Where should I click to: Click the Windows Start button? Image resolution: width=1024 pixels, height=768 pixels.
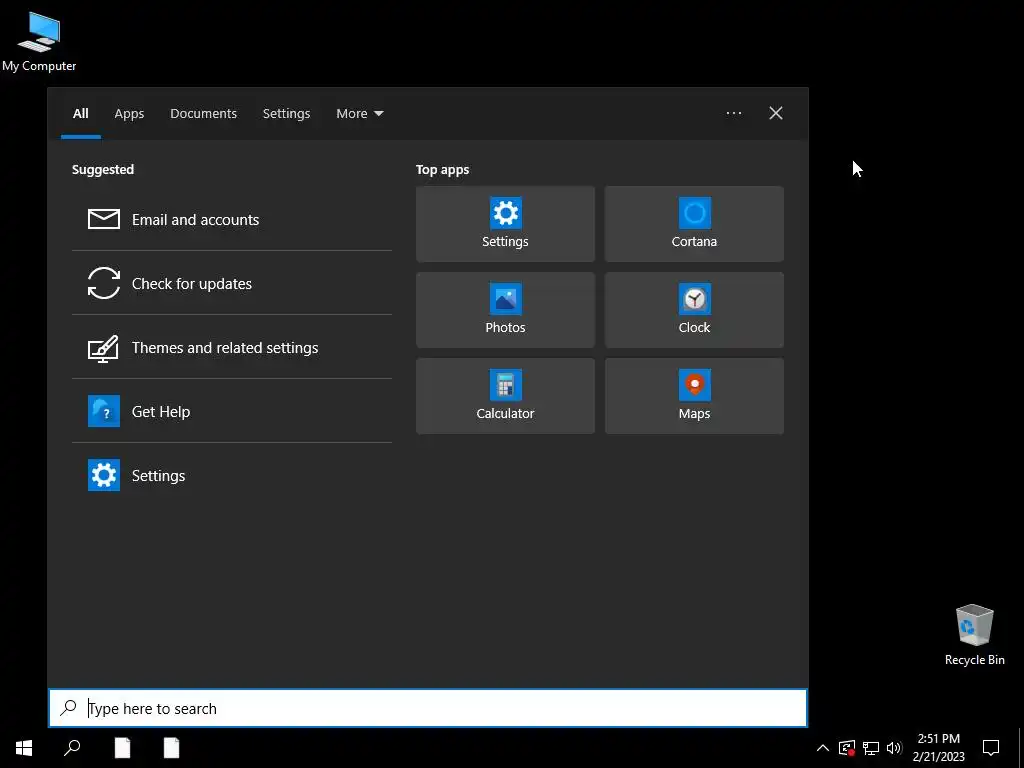[24, 748]
